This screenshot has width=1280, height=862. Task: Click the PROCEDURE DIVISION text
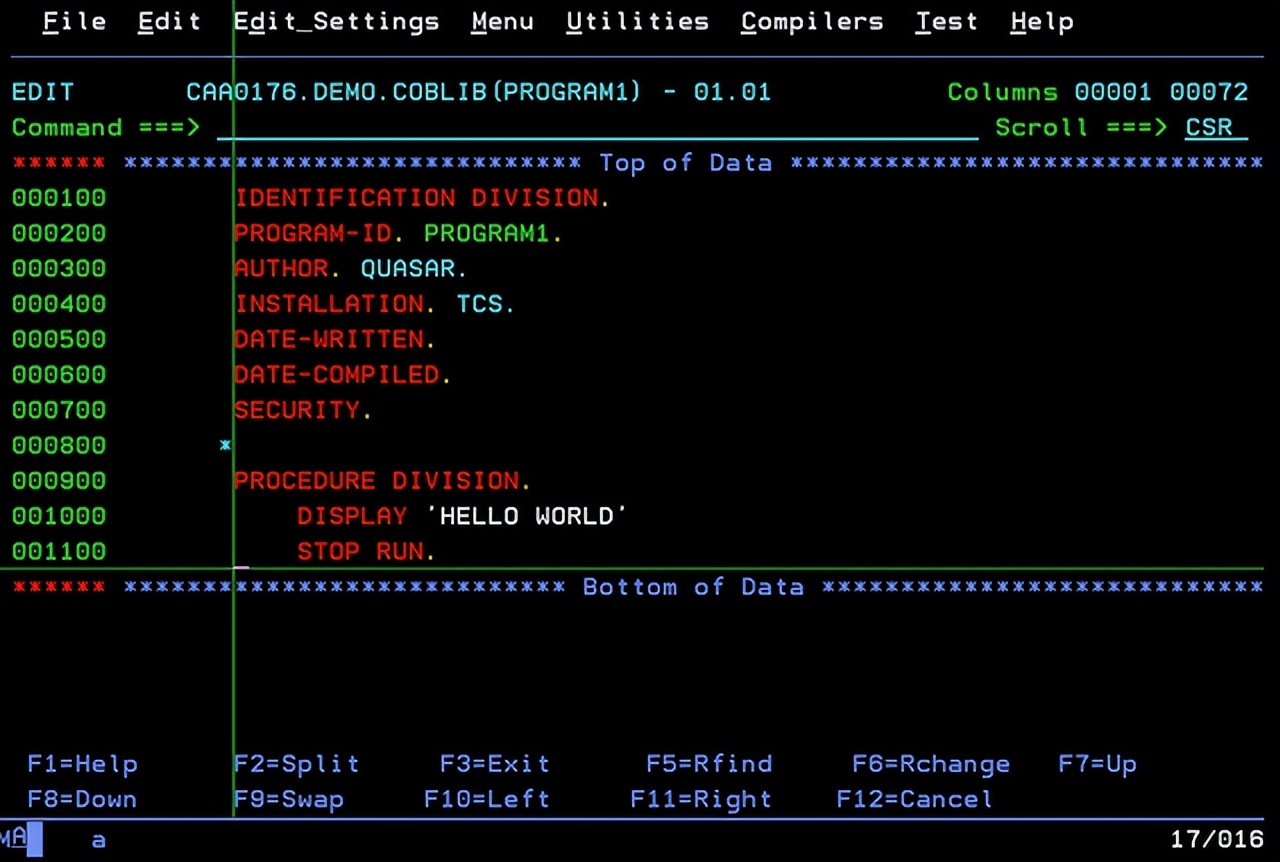tap(377, 480)
